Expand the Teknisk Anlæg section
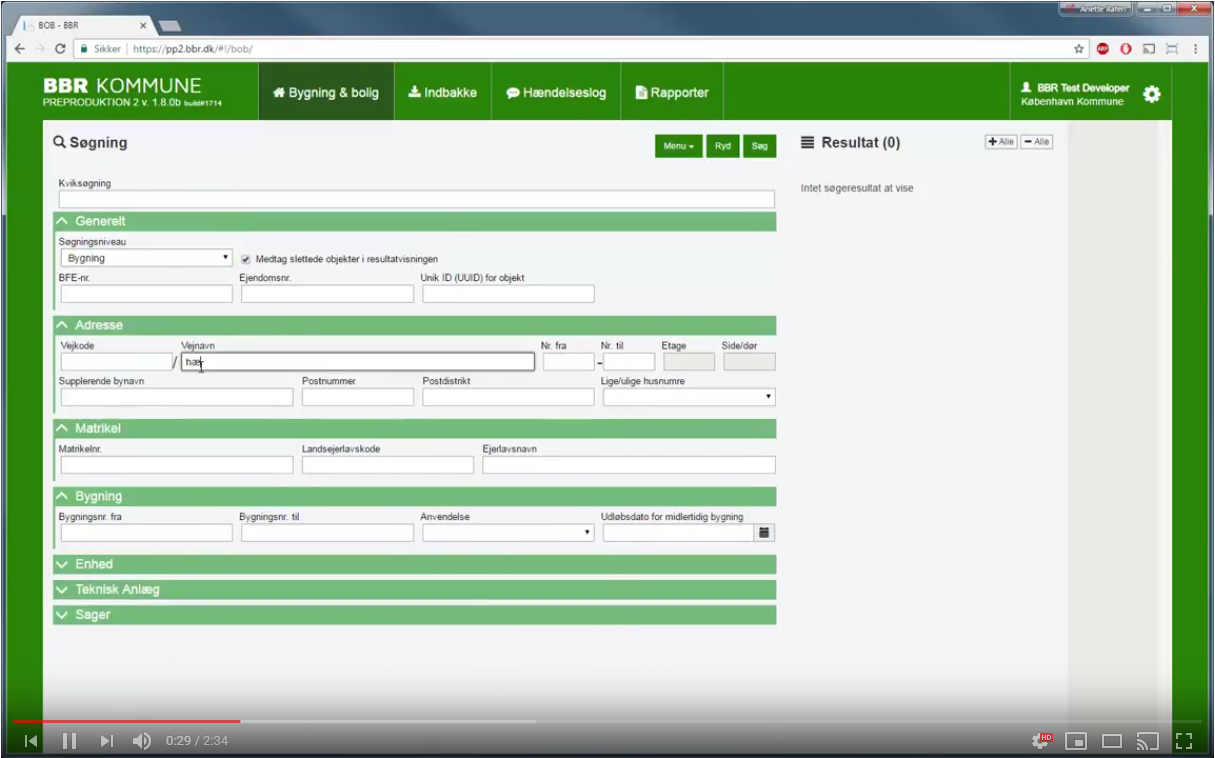Screen dimensions: 1215x758 tap(415, 590)
